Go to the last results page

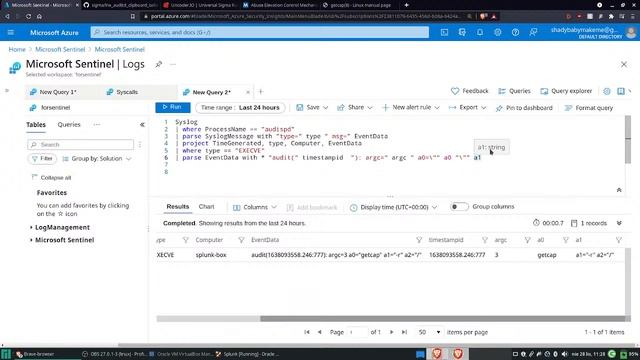[404, 332]
